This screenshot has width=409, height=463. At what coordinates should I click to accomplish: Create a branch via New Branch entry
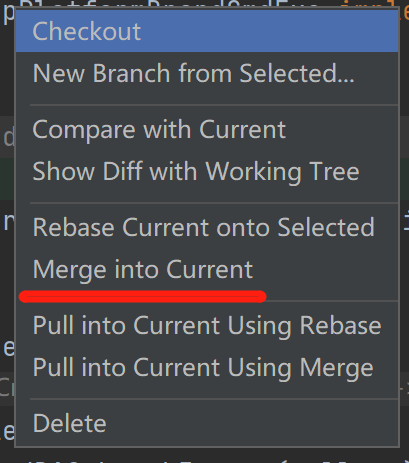pyautogui.click(x=207, y=73)
